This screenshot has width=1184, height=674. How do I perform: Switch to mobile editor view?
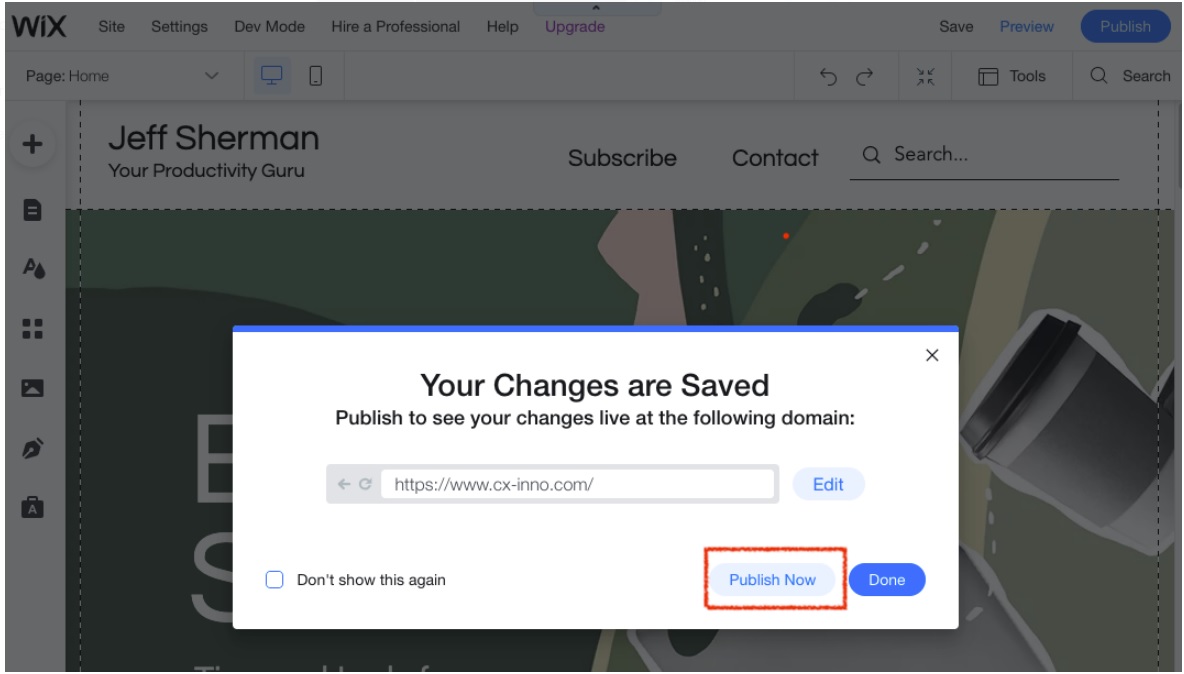pos(315,76)
